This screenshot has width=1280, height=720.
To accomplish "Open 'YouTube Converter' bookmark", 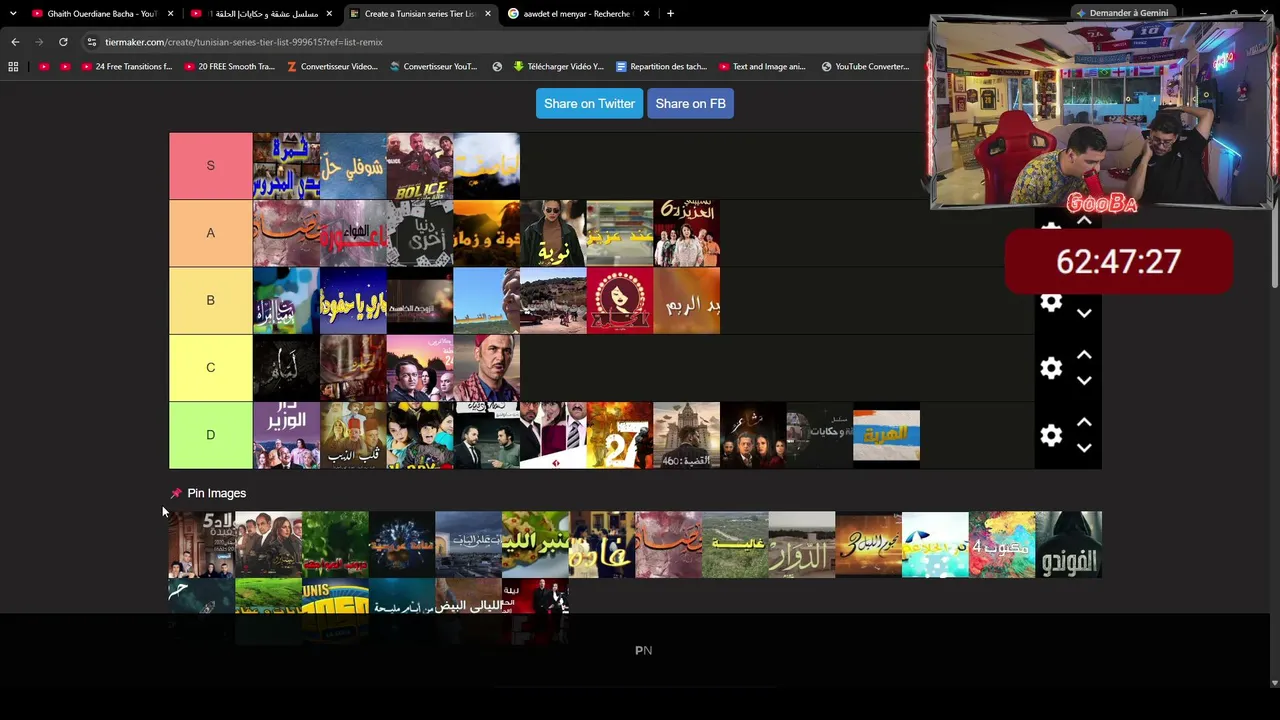I will coord(866,67).
